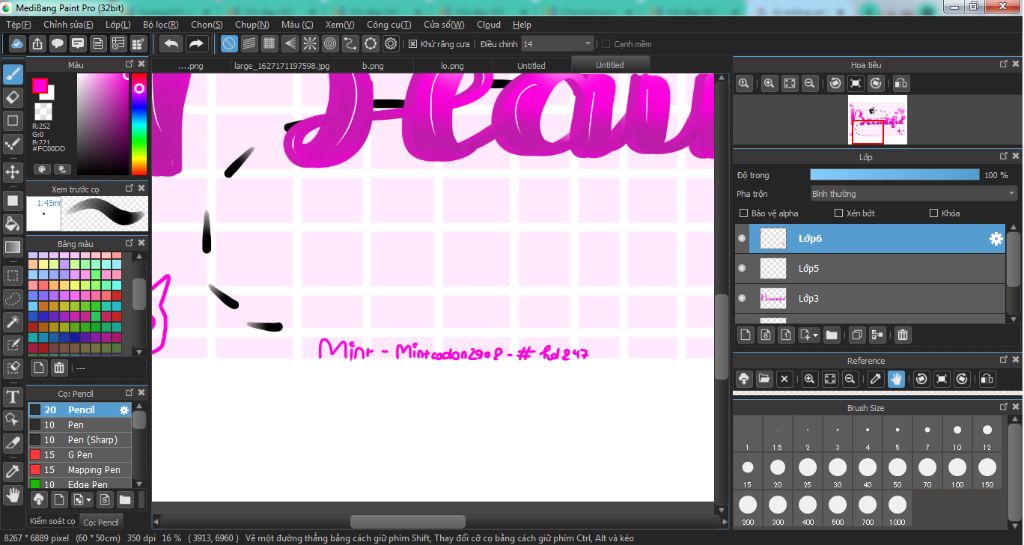Select the Magic Wand tool

coord(12,321)
